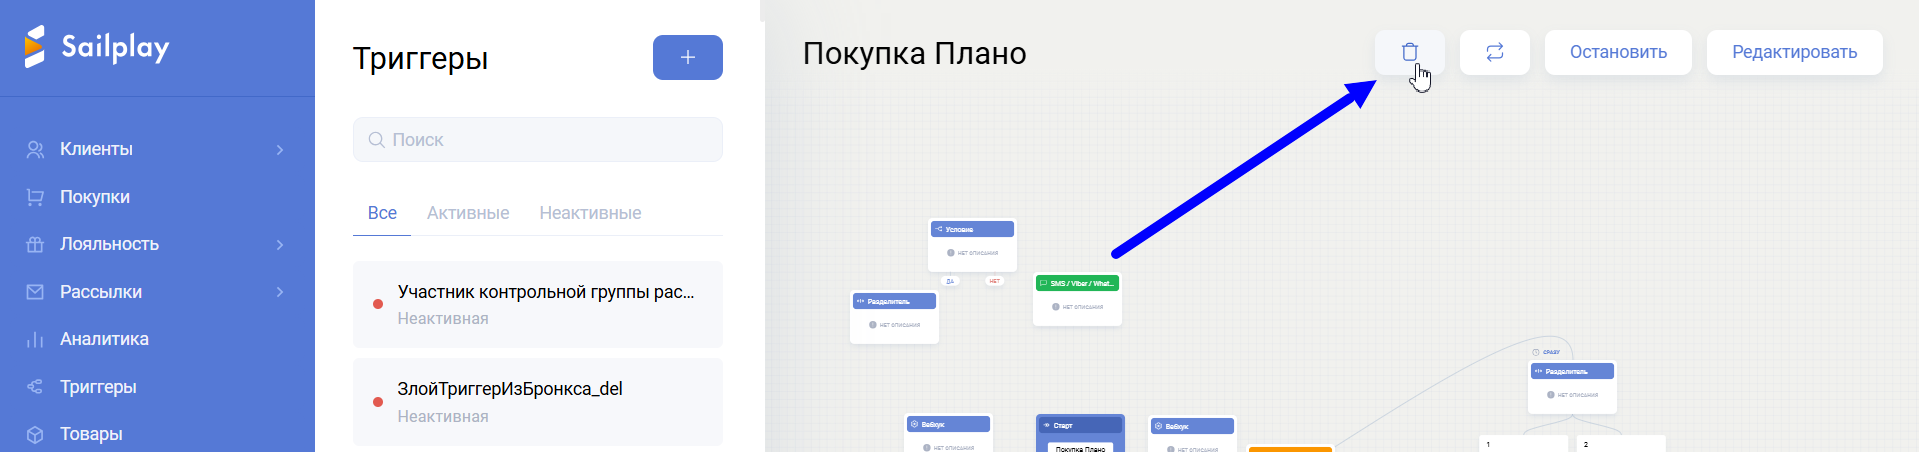The image size is (1919, 452).
Task: Open Товары via the box icon
Action: (x=35, y=434)
